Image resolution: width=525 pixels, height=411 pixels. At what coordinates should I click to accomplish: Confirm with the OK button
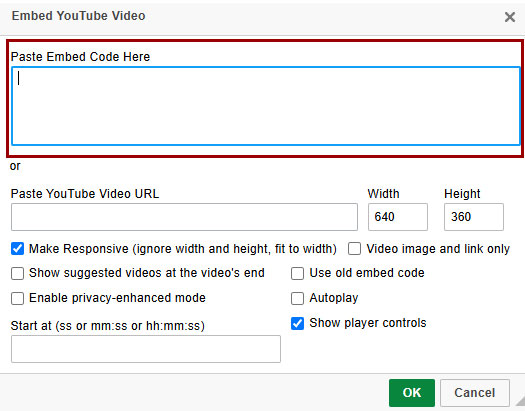tap(412, 393)
